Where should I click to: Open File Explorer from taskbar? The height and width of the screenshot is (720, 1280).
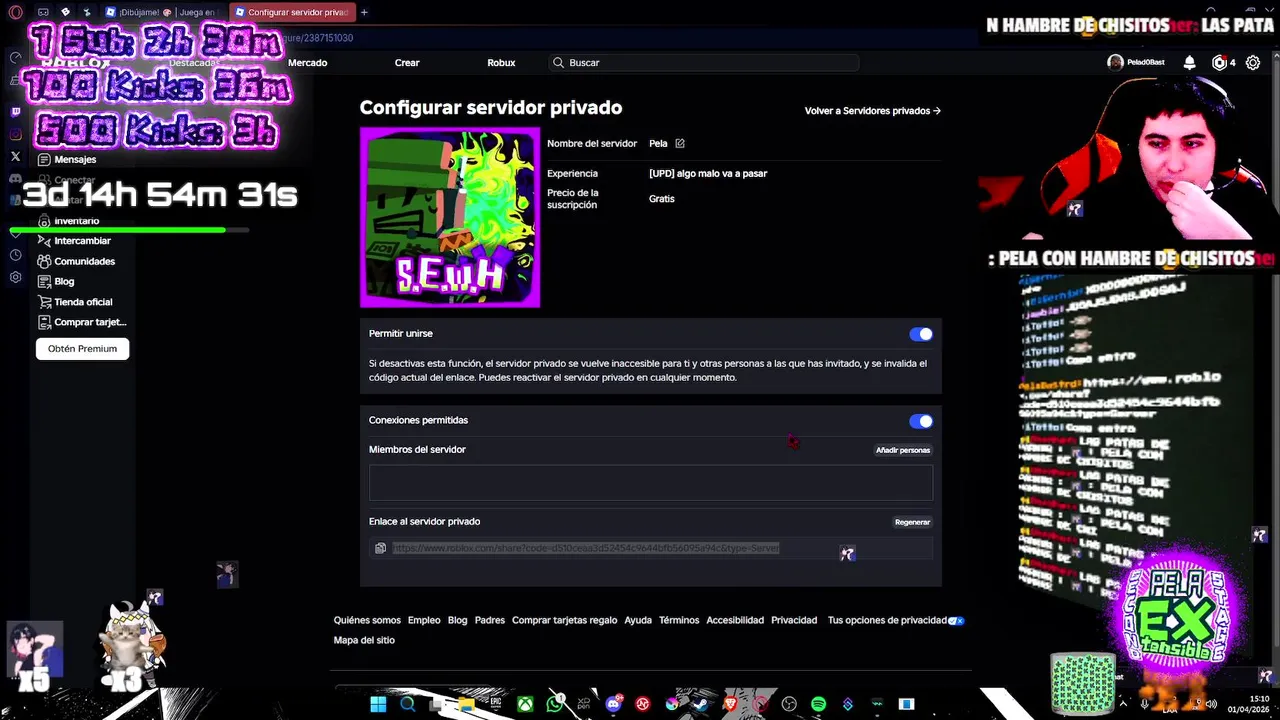pos(466,704)
